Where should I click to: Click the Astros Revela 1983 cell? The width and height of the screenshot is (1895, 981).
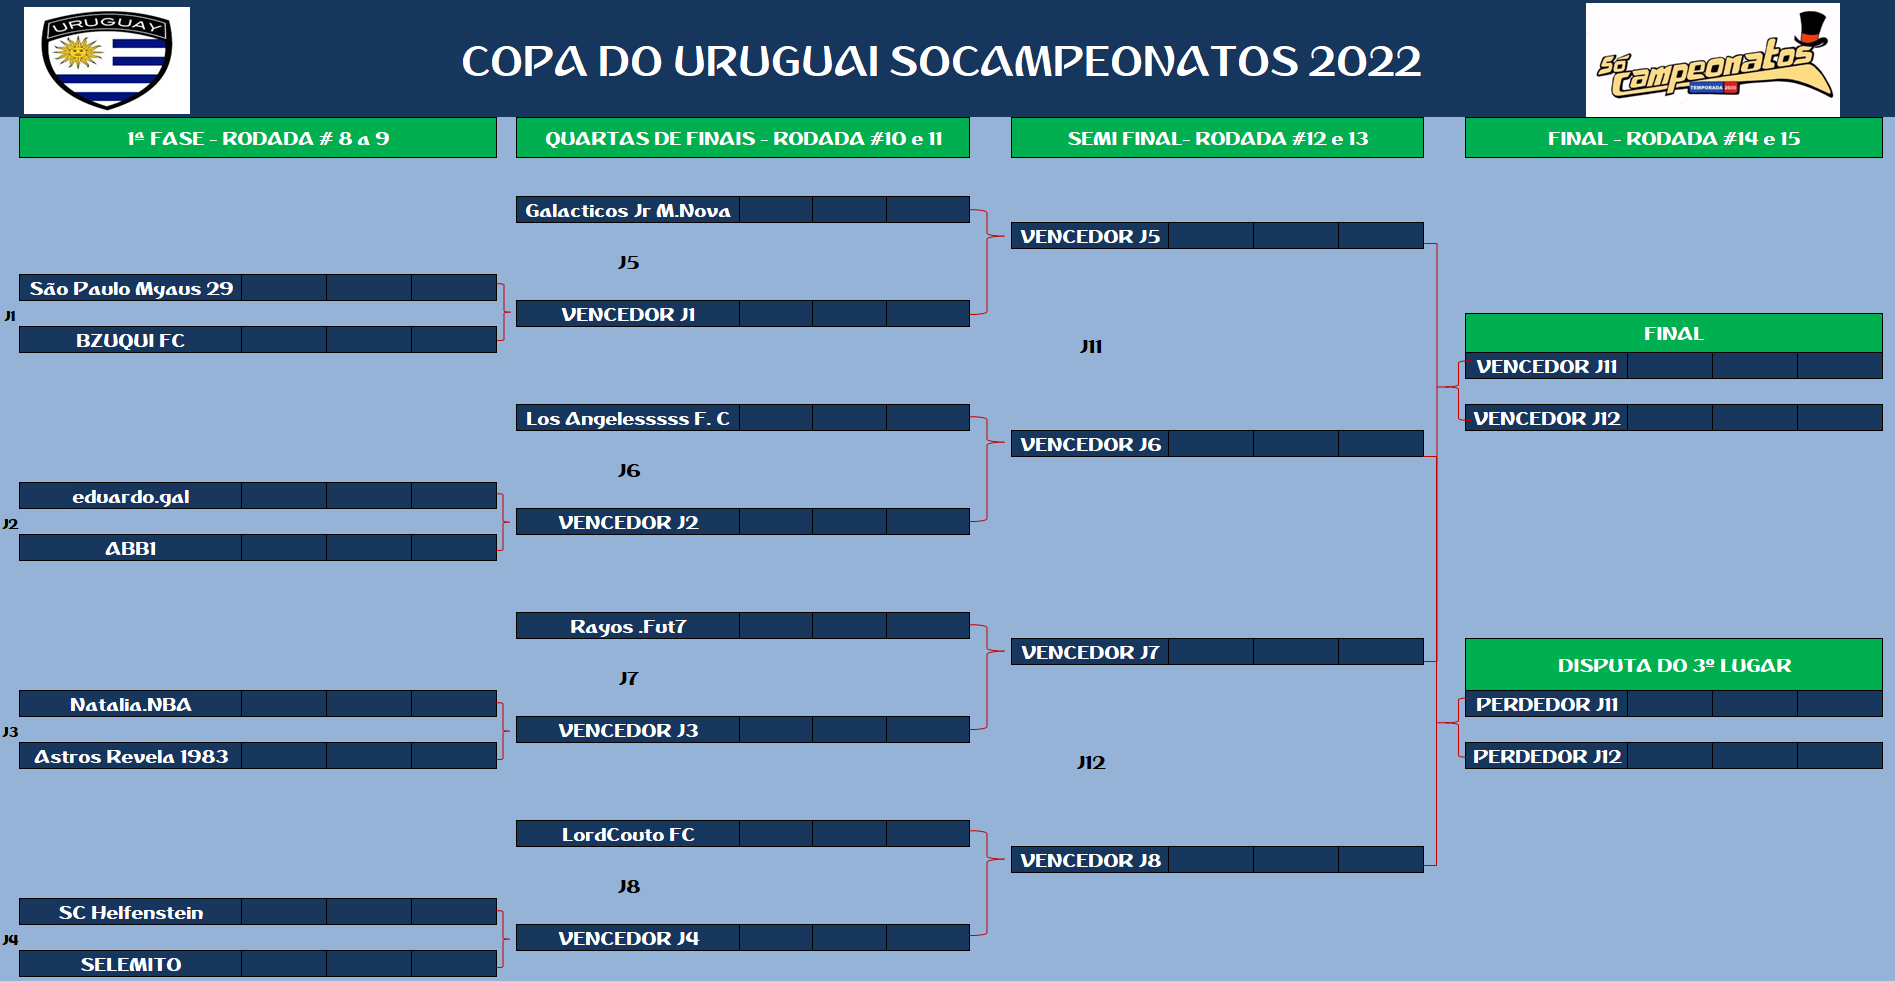point(131,756)
